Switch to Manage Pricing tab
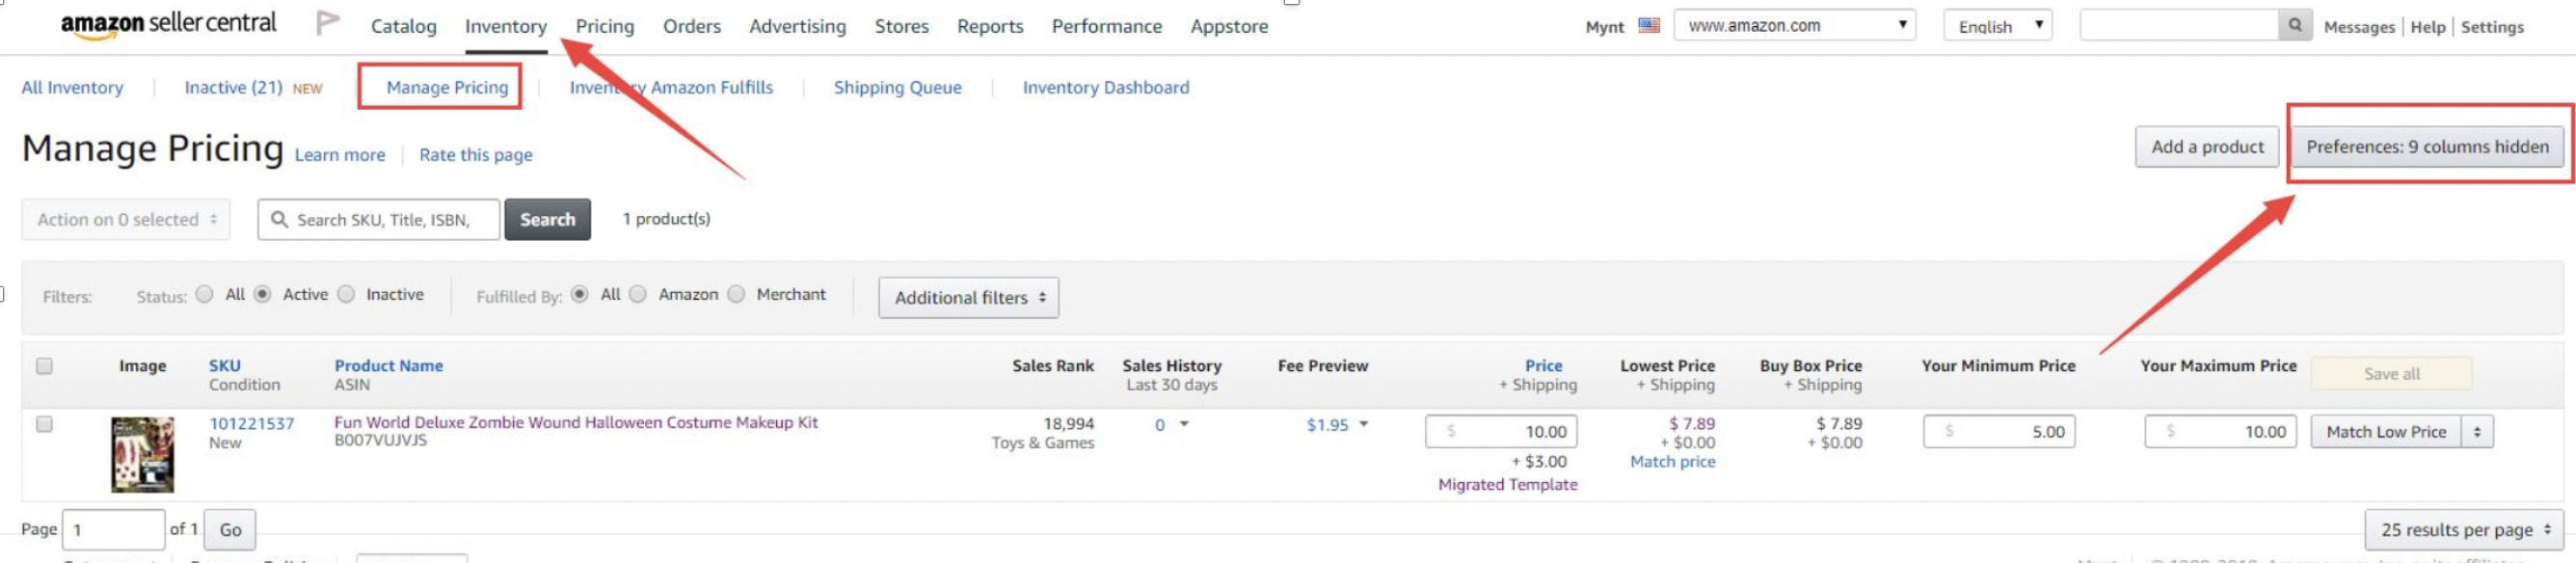The image size is (2576, 563). 447,87
